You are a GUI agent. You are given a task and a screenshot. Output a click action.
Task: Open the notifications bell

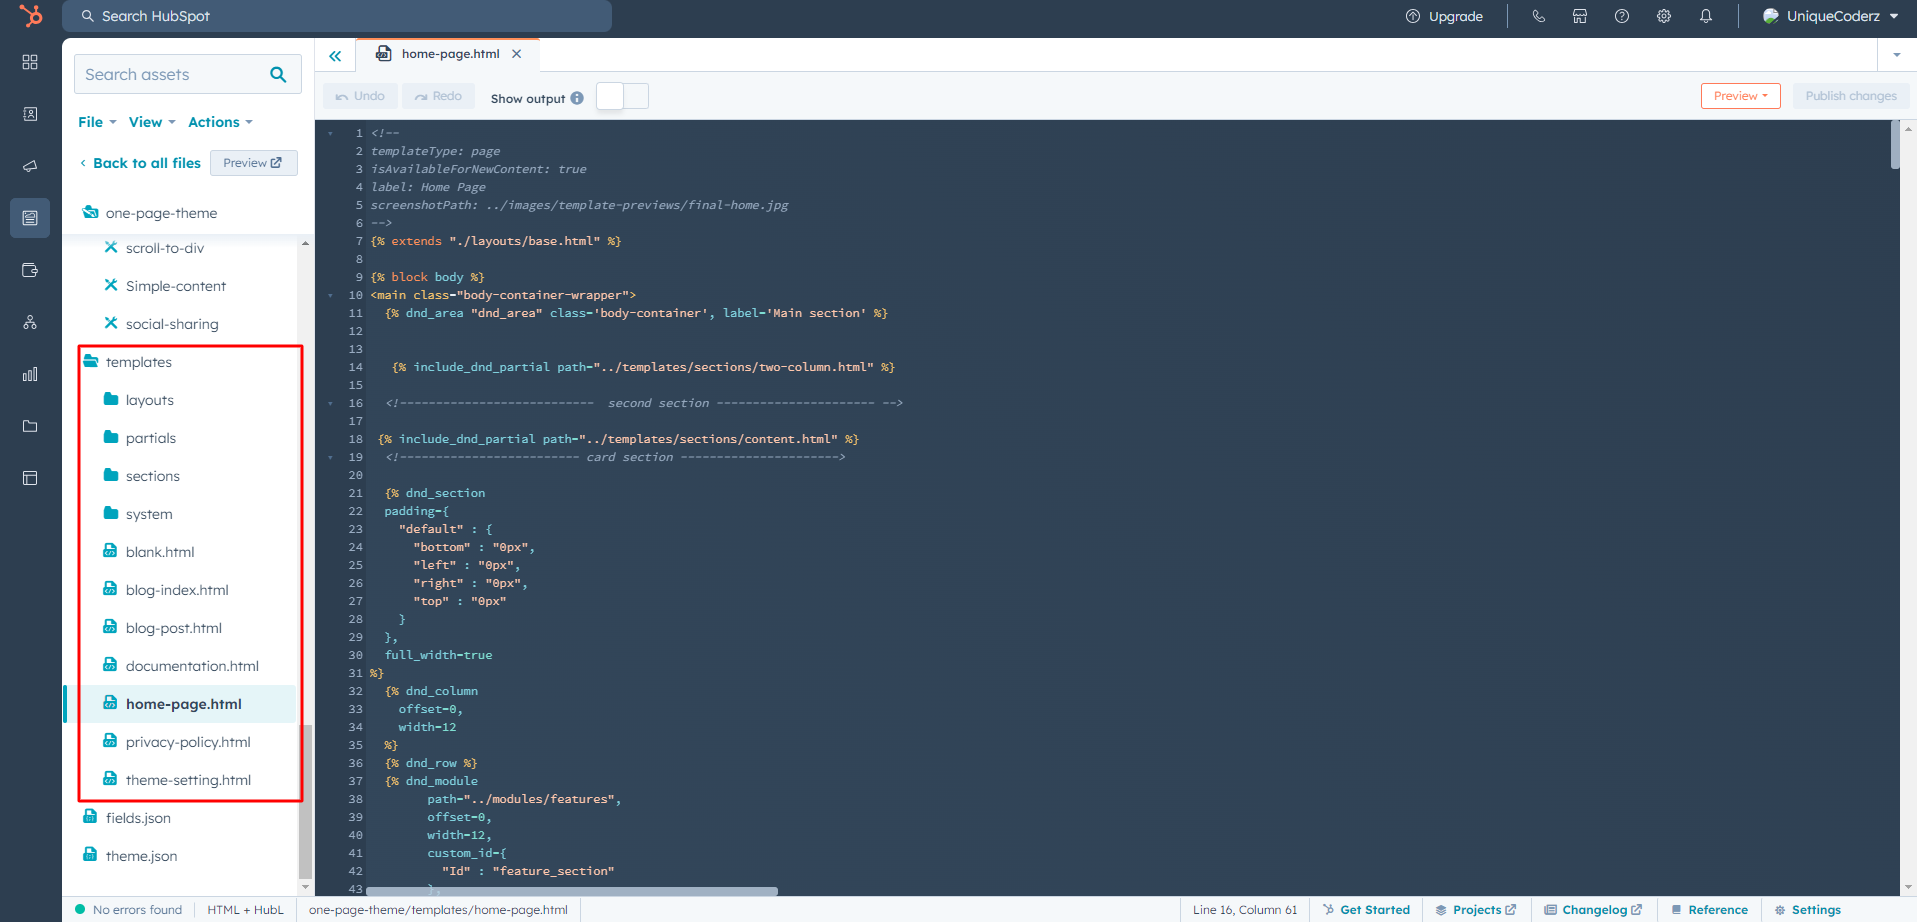coord(1706,16)
